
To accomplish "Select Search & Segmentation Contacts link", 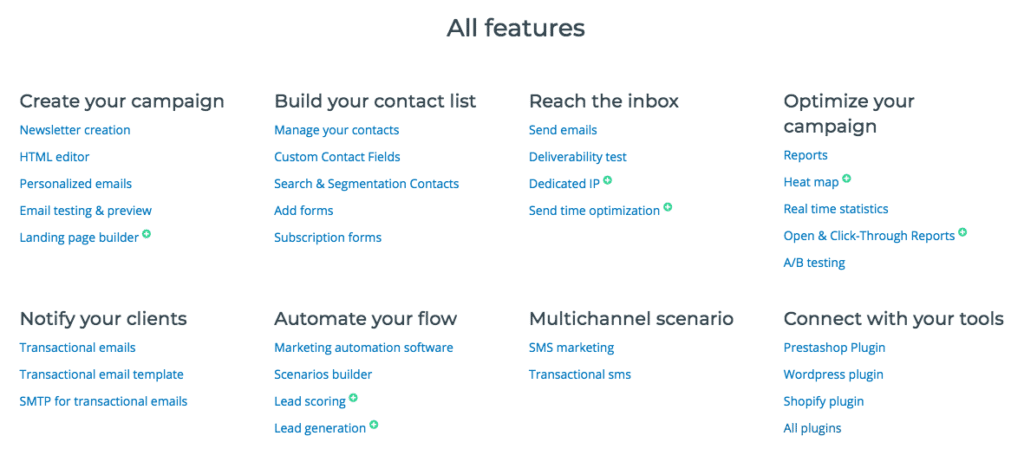I will (x=366, y=184).
